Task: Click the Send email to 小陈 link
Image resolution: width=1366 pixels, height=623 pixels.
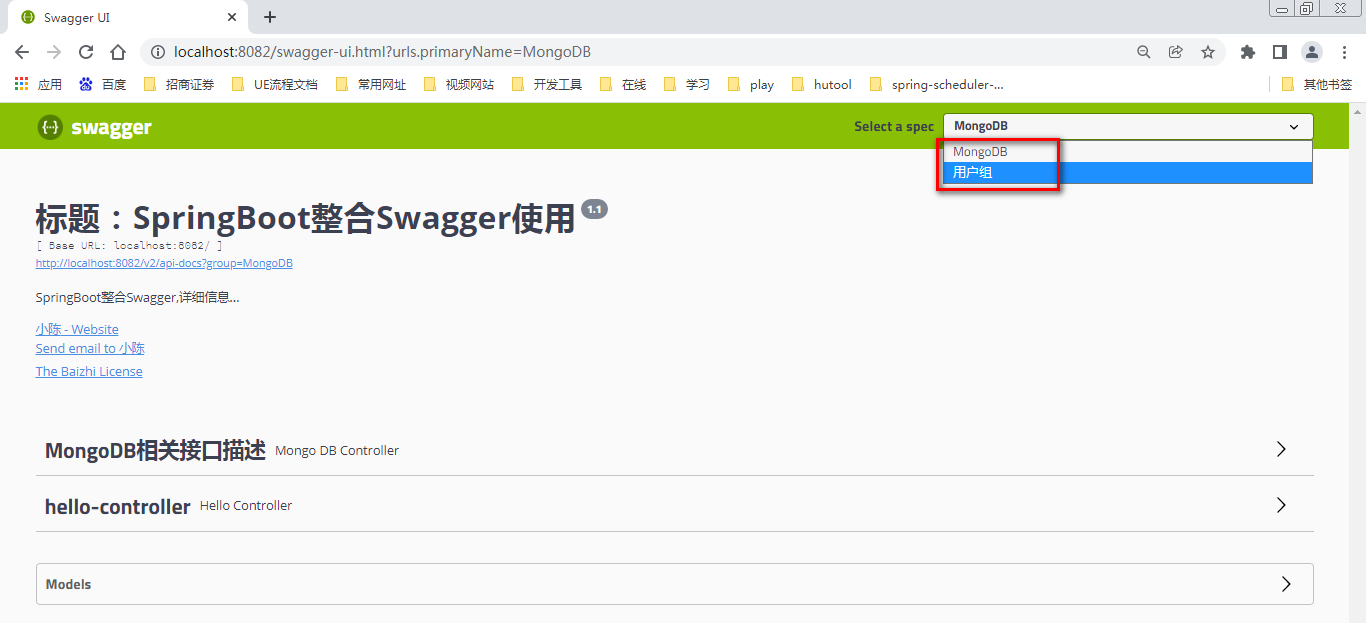Action: pos(90,348)
